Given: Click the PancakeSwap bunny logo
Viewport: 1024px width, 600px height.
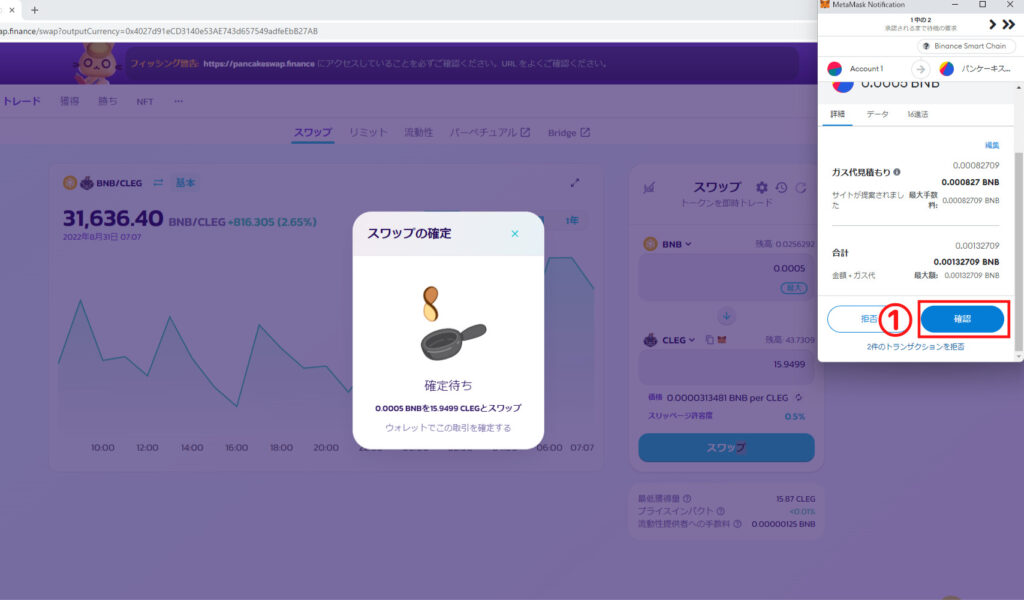Looking at the screenshot, I should click(x=97, y=64).
